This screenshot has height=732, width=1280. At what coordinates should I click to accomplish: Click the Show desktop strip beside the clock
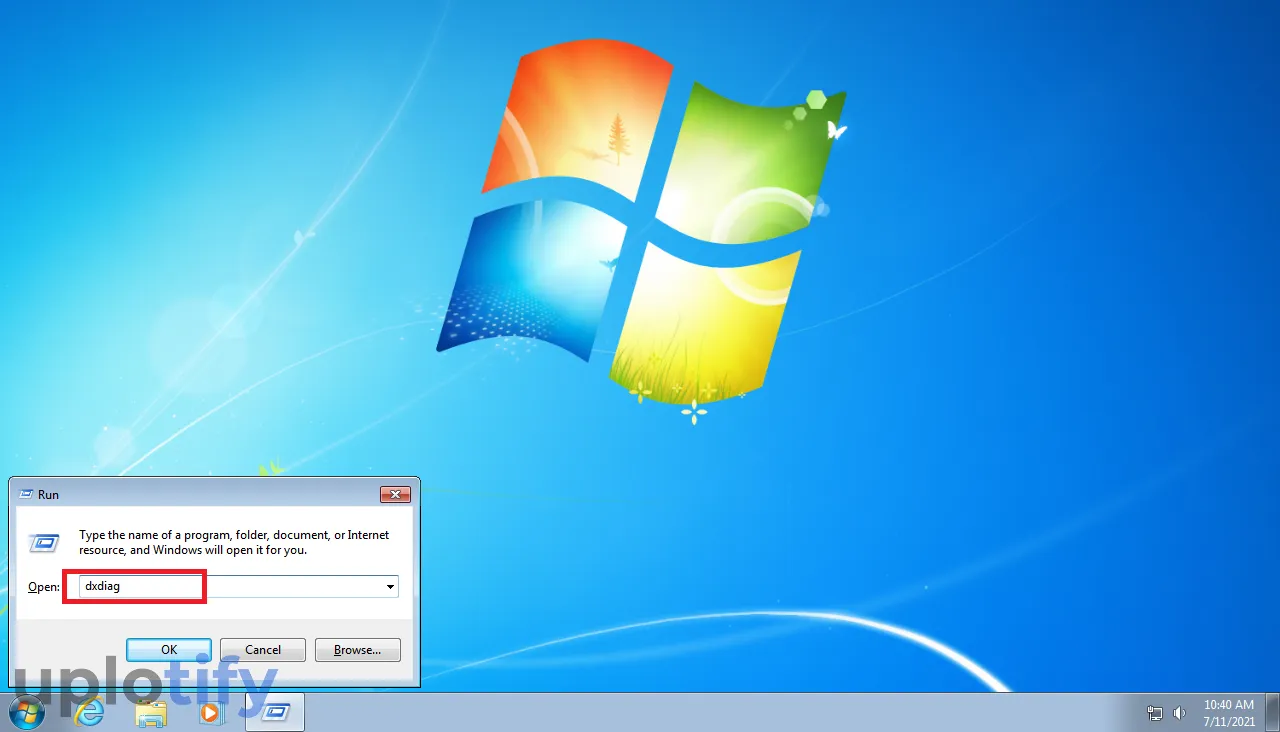tap(1273, 713)
